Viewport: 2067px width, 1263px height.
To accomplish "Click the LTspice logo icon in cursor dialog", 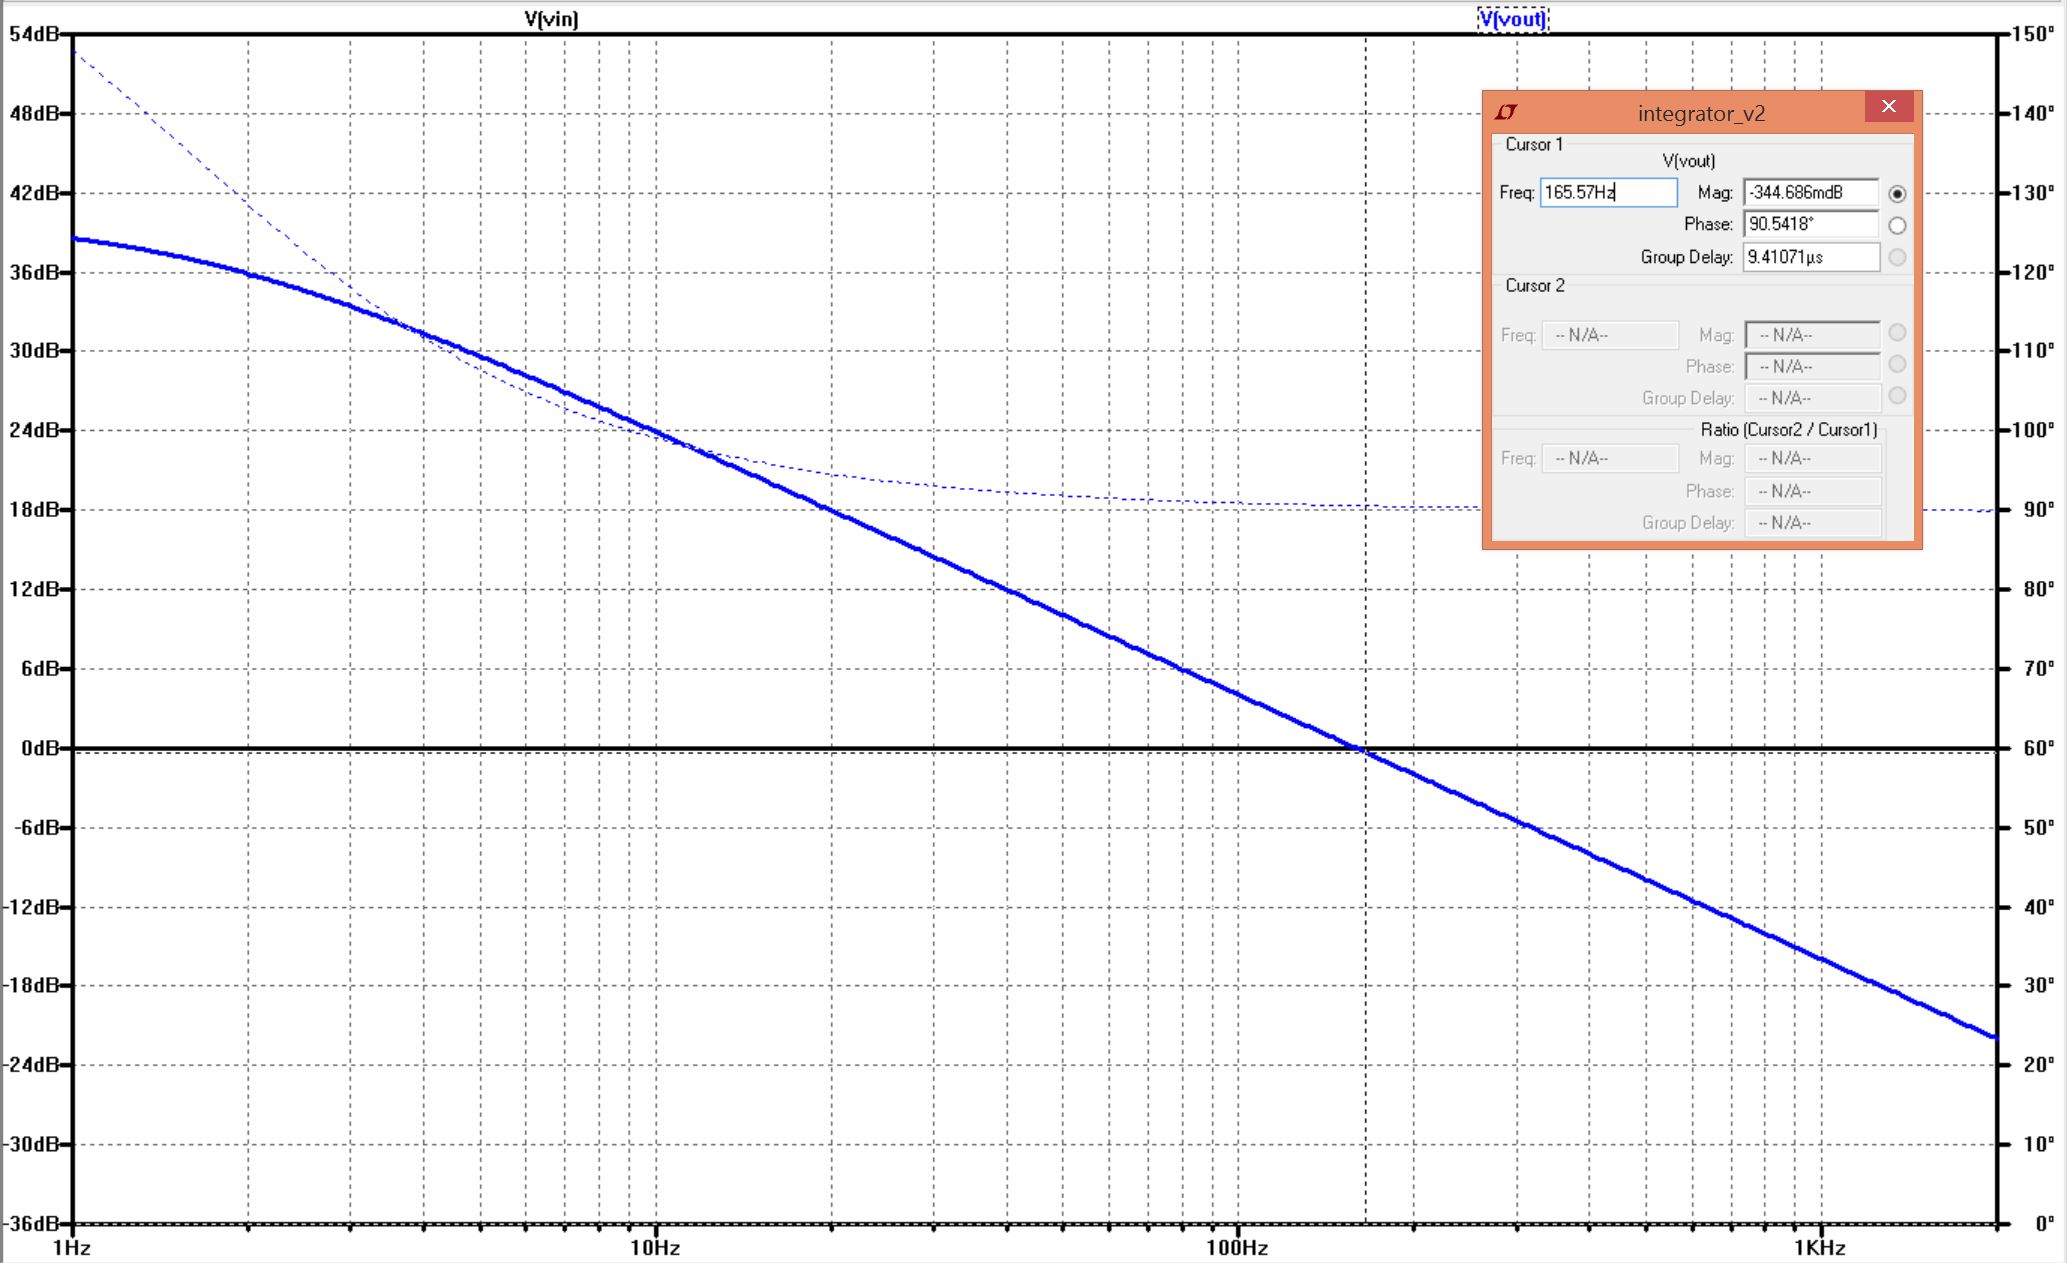I will click(x=1506, y=112).
